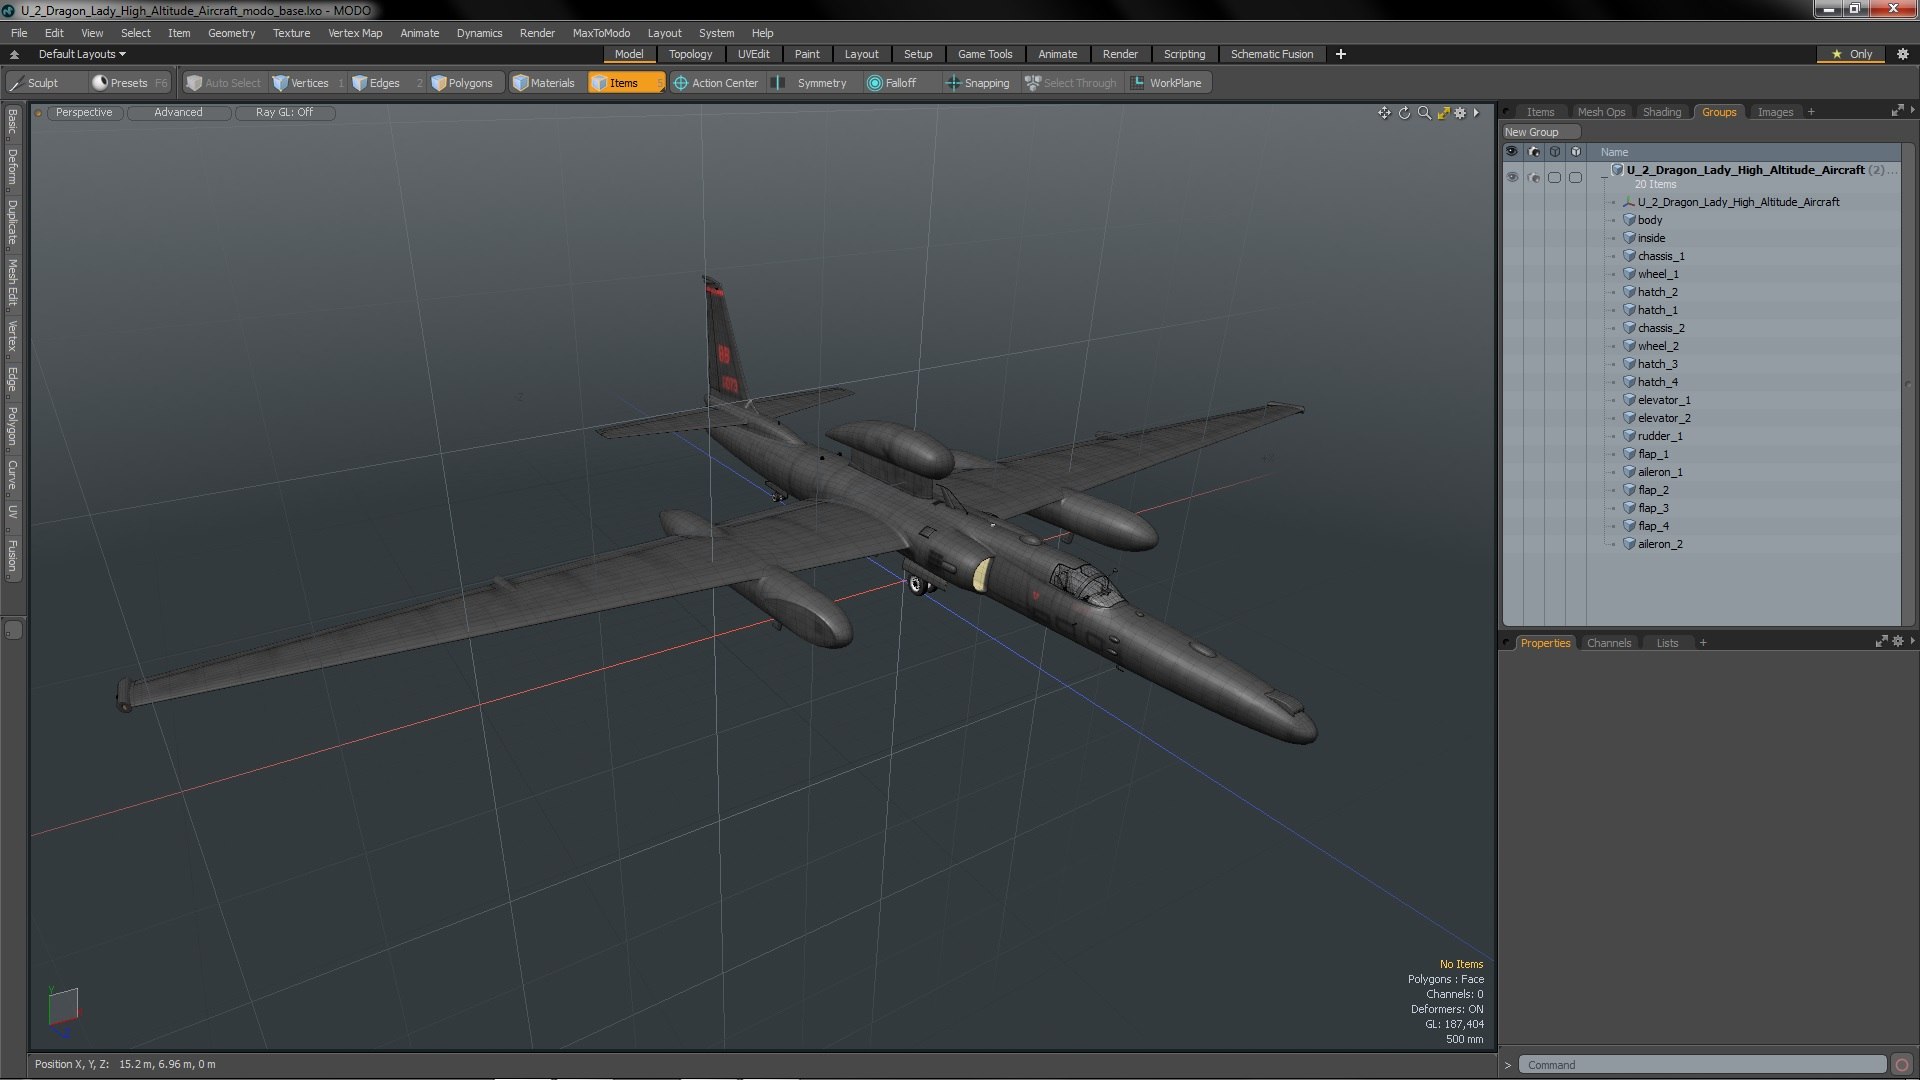The image size is (1920, 1080).
Task: Activate Items selection mode
Action: click(x=625, y=83)
